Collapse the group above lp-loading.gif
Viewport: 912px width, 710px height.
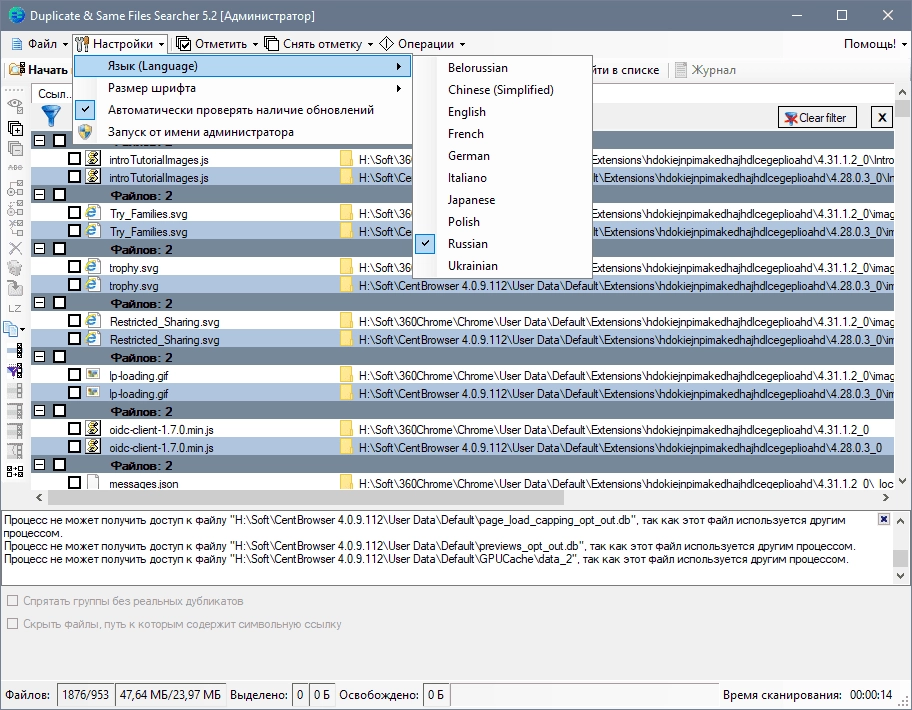[40, 357]
